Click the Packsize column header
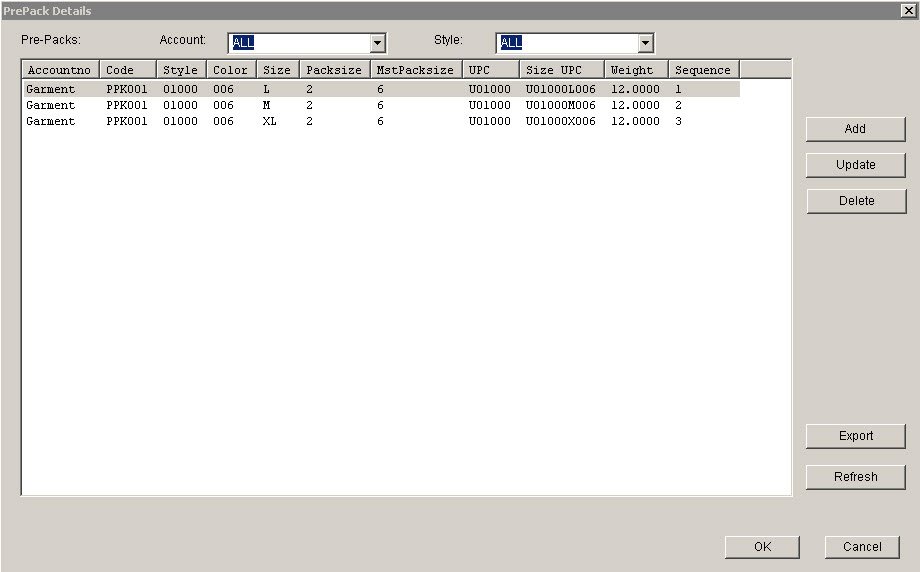This screenshot has width=920, height=572. click(x=334, y=70)
